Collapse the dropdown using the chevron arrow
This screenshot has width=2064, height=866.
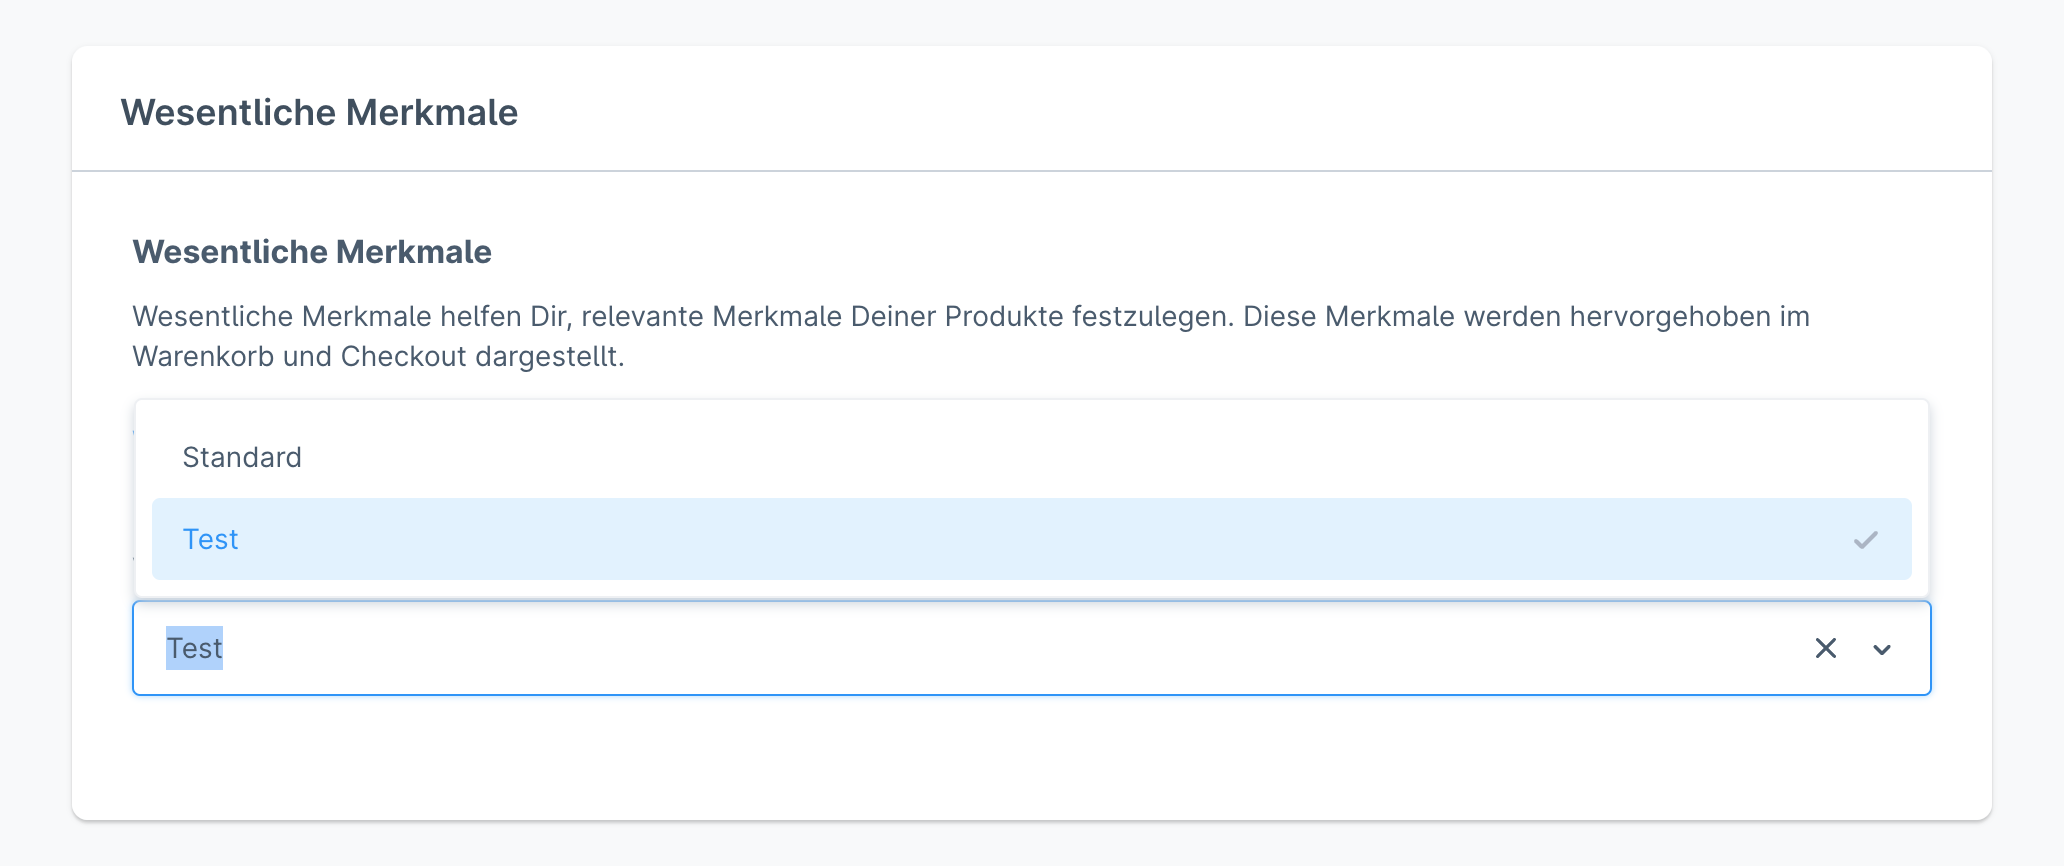1882,650
